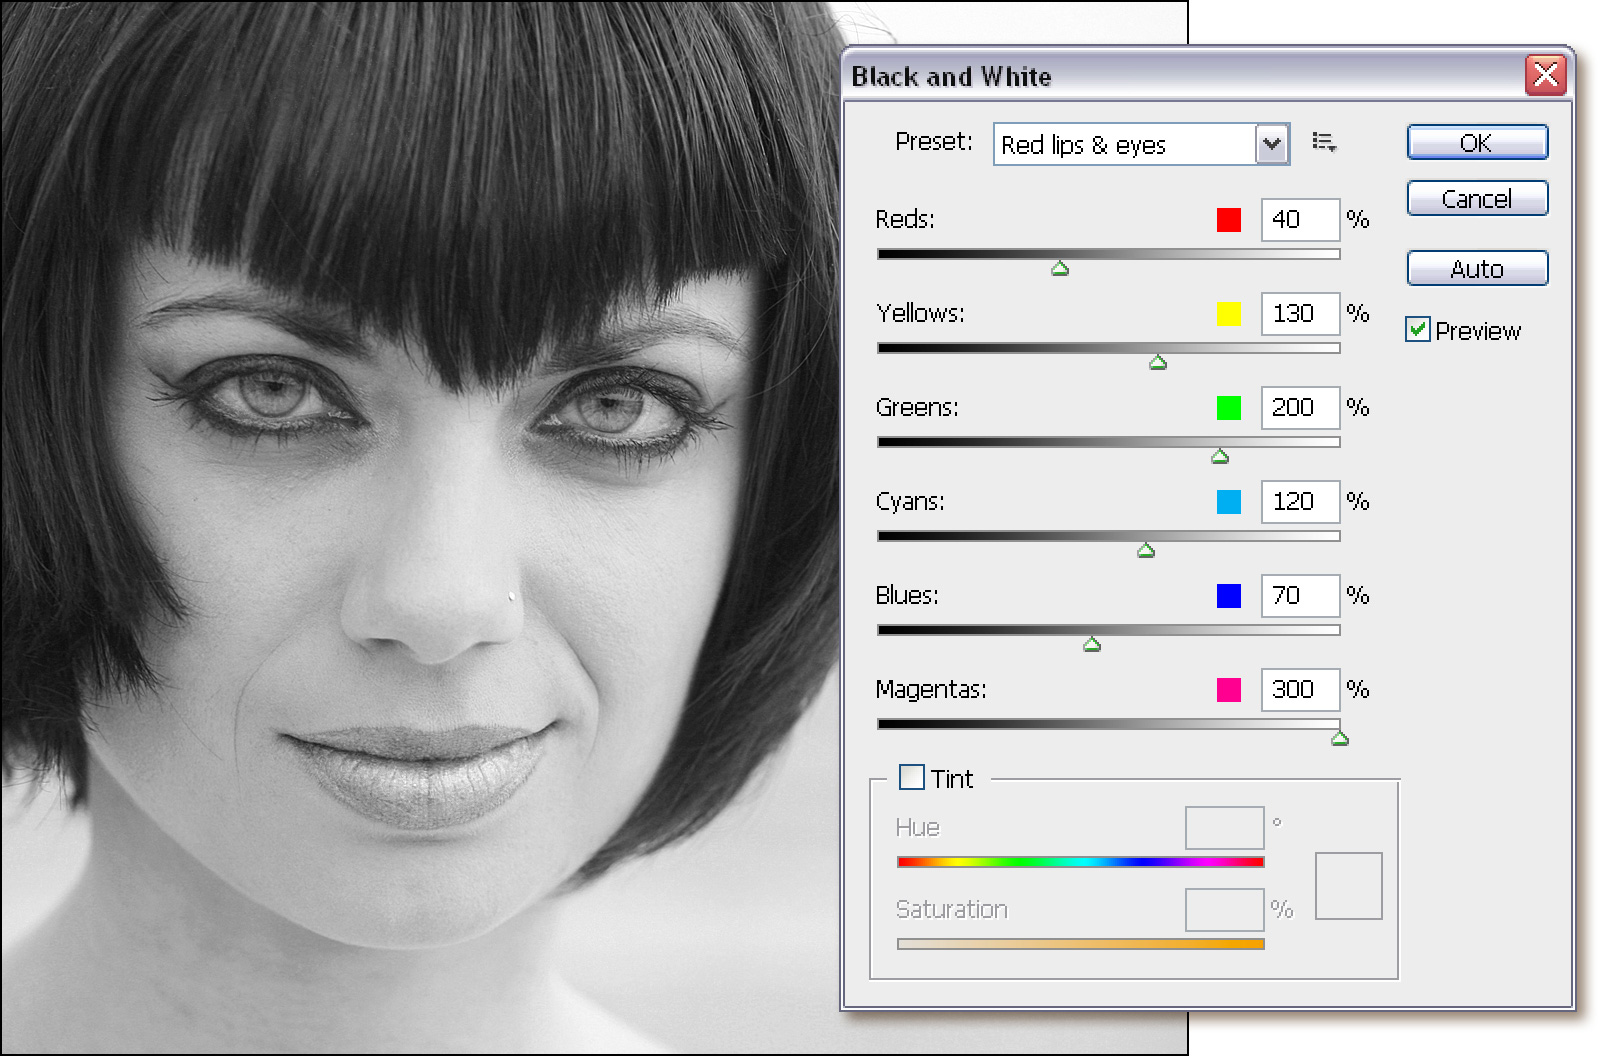The height and width of the screenshot is (1056, 1601).
Task: Enable the Tint checkbox
Action: (912, 777)
